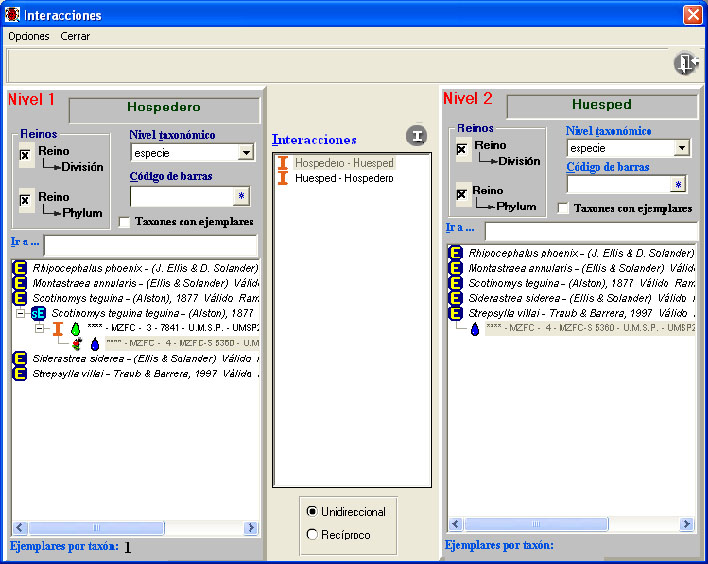Select the Recíproco radio option
The width and height of the screenshot is (708, 564).
pos(312,534)
